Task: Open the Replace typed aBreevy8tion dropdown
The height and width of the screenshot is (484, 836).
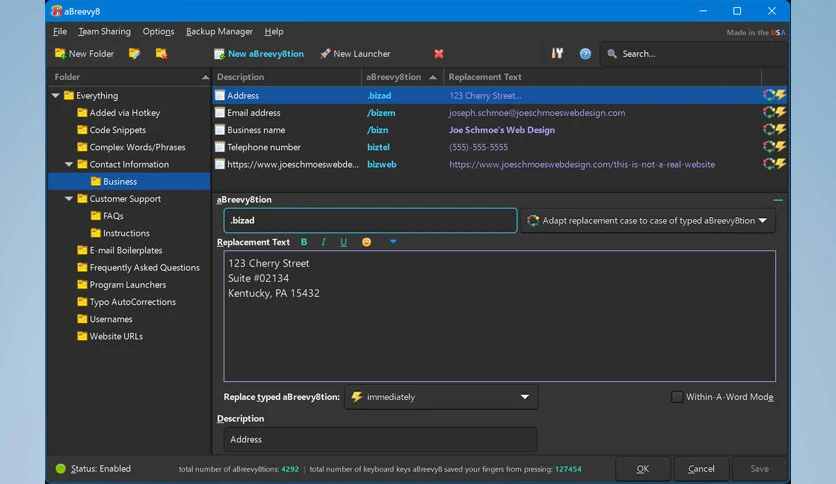Action: [x=441, y=397]
